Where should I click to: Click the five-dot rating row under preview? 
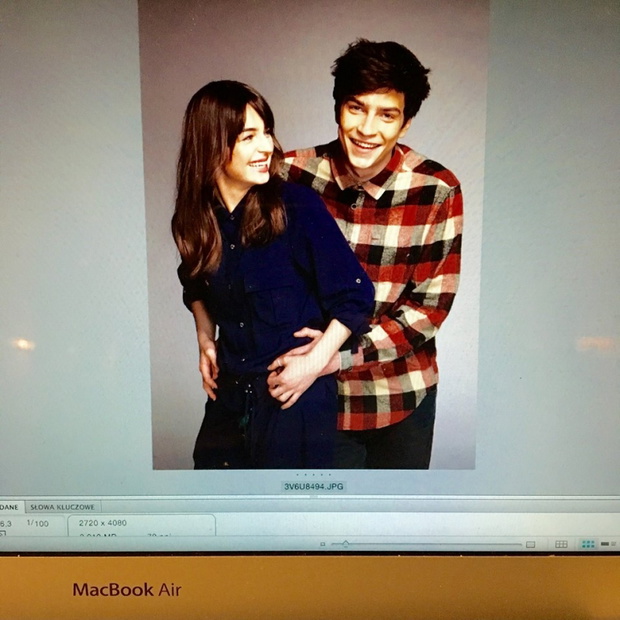(313, 474)
